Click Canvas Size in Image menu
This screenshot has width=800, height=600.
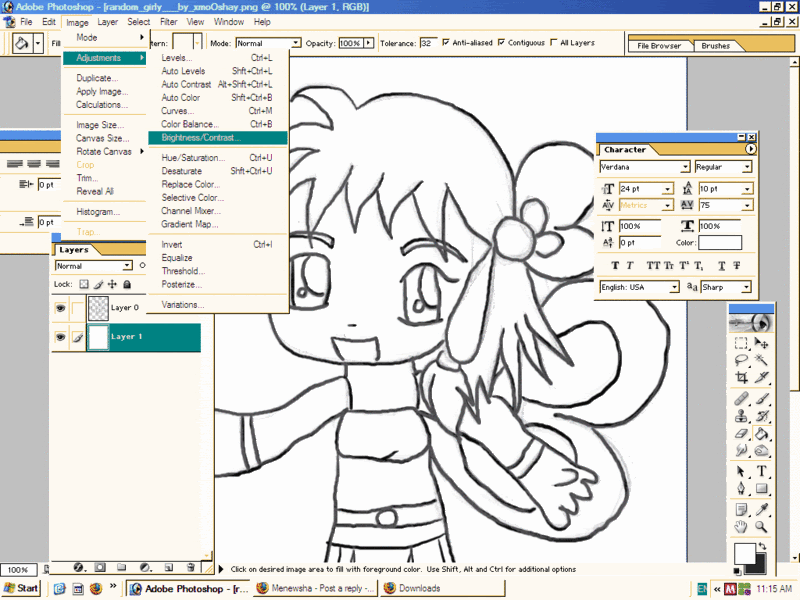(103, 138)
